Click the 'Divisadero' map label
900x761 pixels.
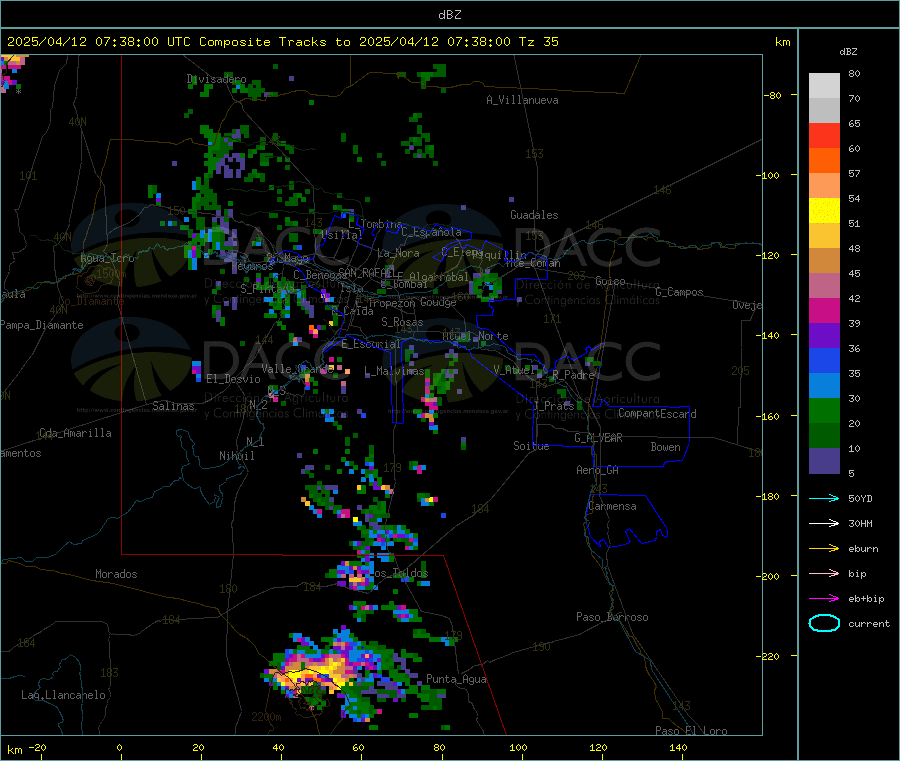click(x=216, y=79)
